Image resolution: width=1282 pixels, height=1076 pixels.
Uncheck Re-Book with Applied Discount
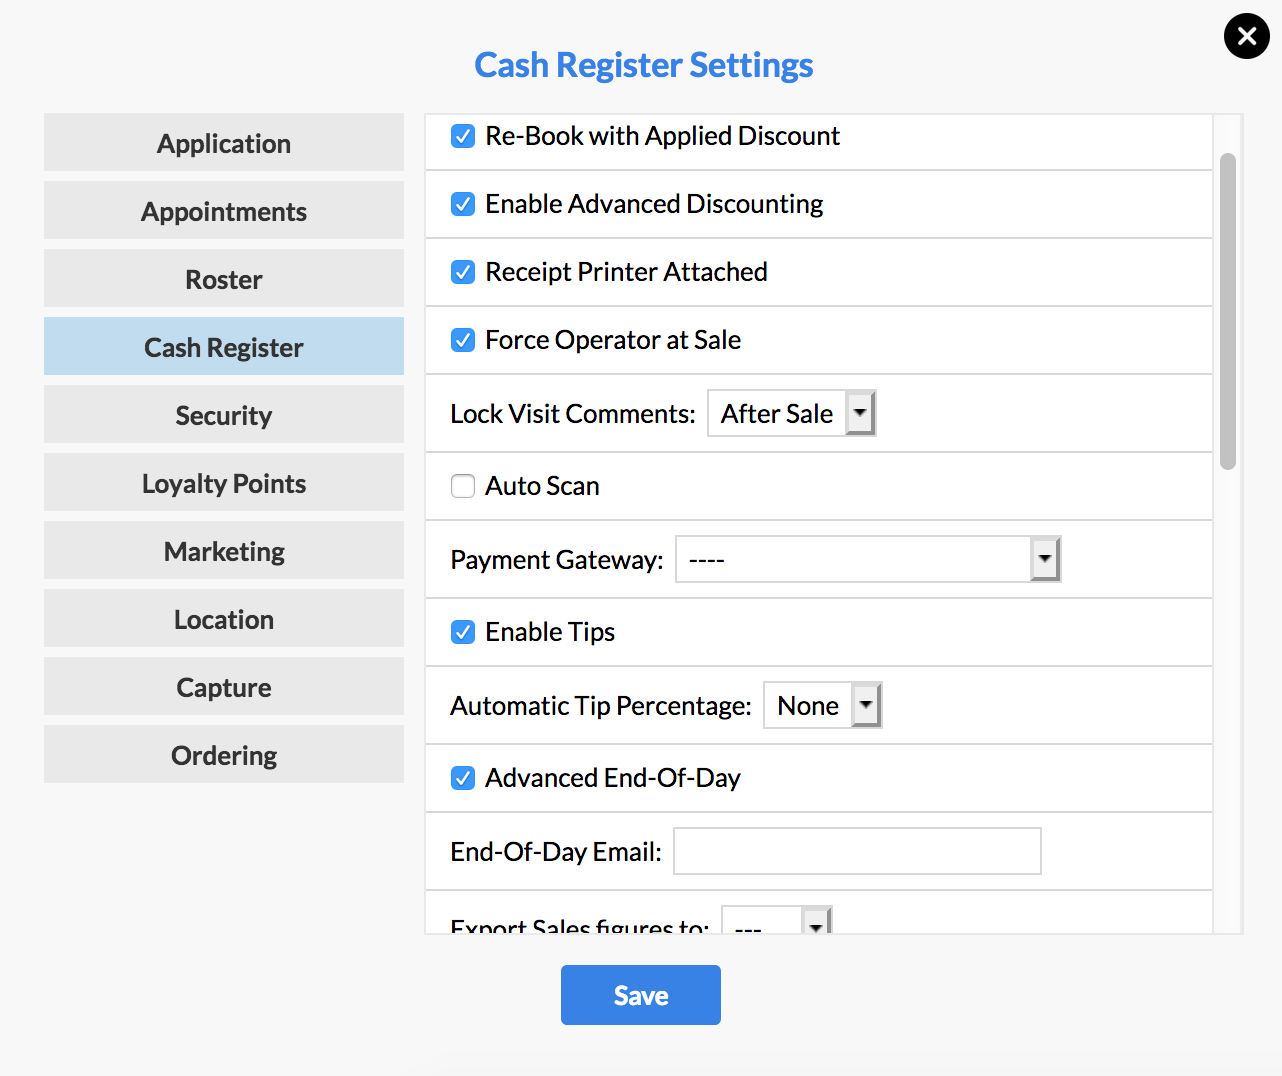463,136
